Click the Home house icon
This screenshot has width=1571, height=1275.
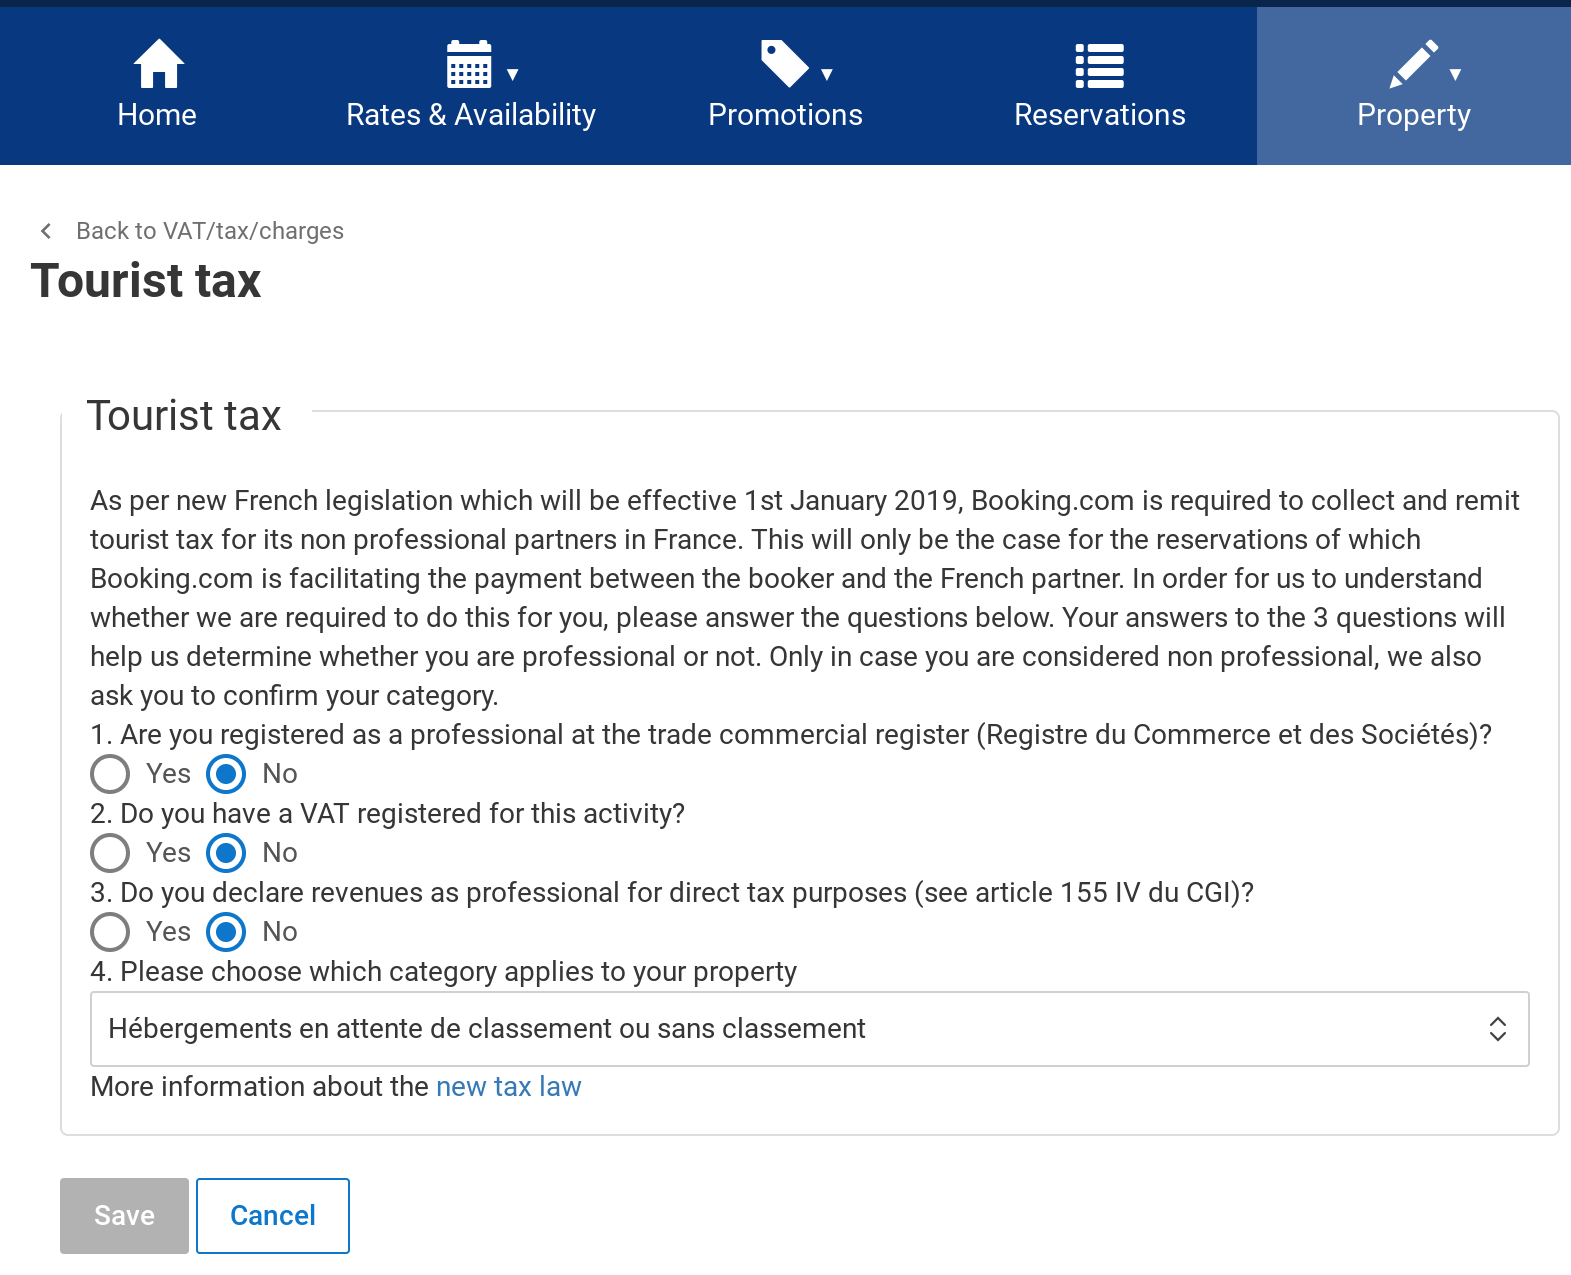click(x=158, y=64)
